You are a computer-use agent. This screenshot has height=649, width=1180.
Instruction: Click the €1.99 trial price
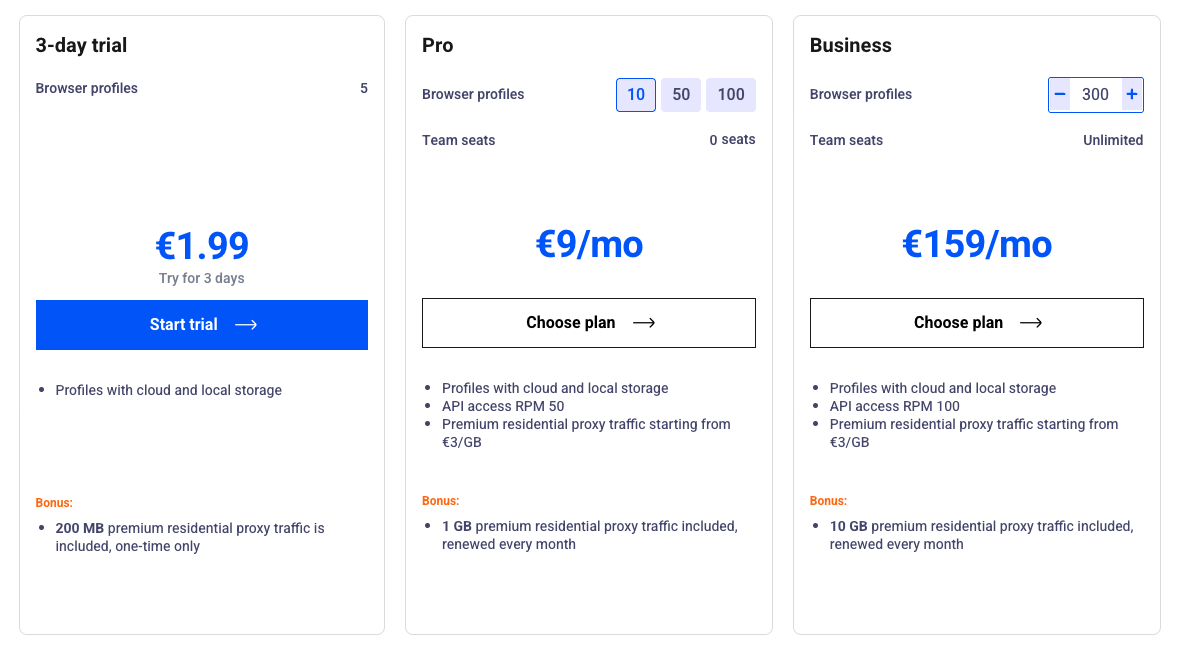(202, 246)
